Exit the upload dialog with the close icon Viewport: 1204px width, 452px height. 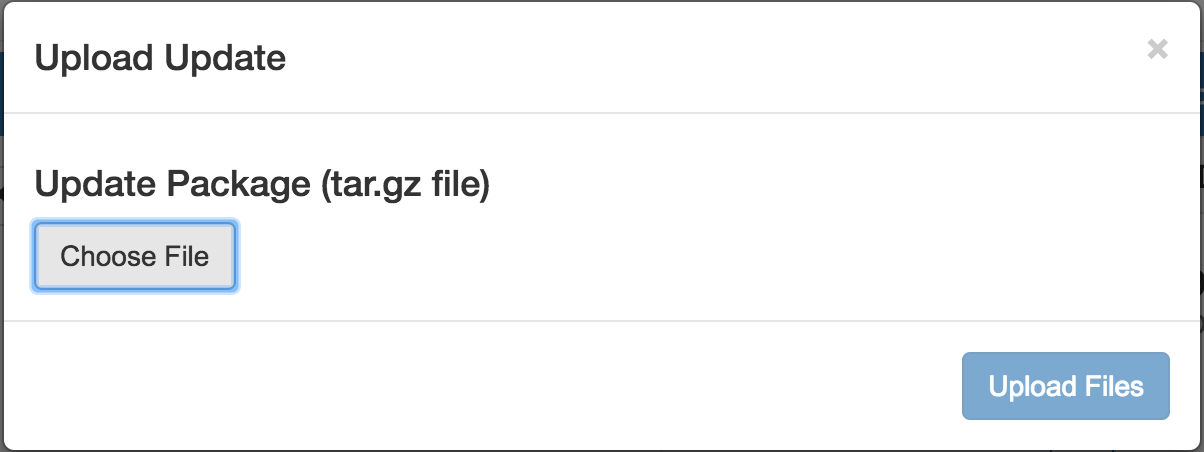click(x=1157, y=49)
